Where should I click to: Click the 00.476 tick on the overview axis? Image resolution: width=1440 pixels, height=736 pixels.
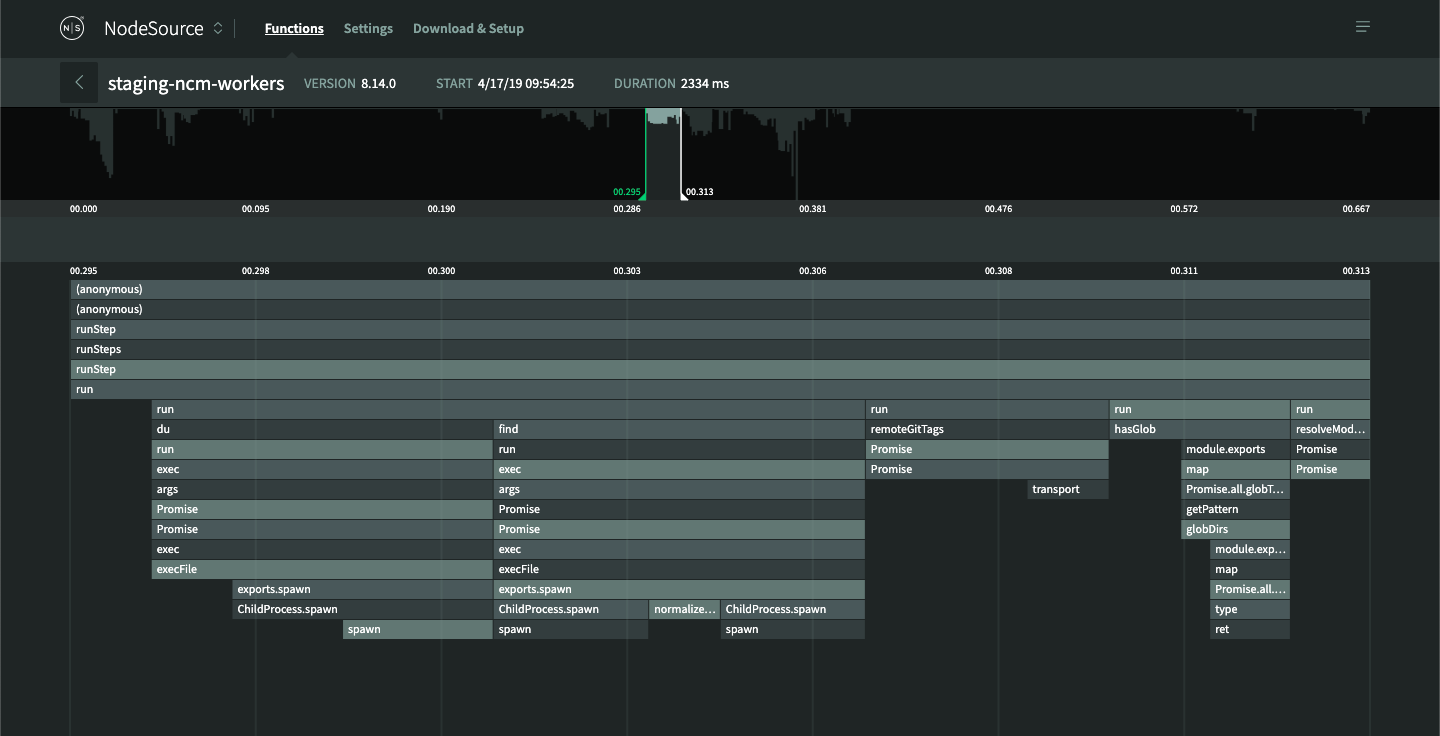[998, 209]
